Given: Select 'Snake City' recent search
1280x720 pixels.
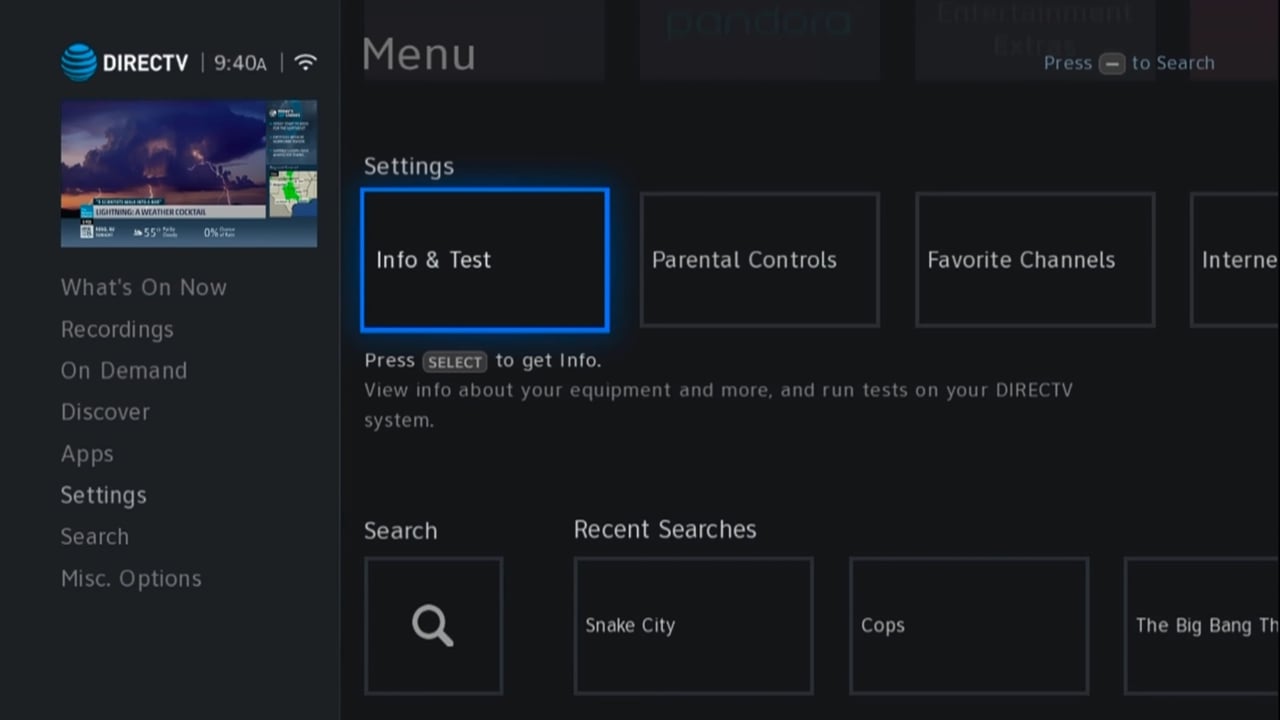Looking at the screenshot, I should (x=693, y=625).
